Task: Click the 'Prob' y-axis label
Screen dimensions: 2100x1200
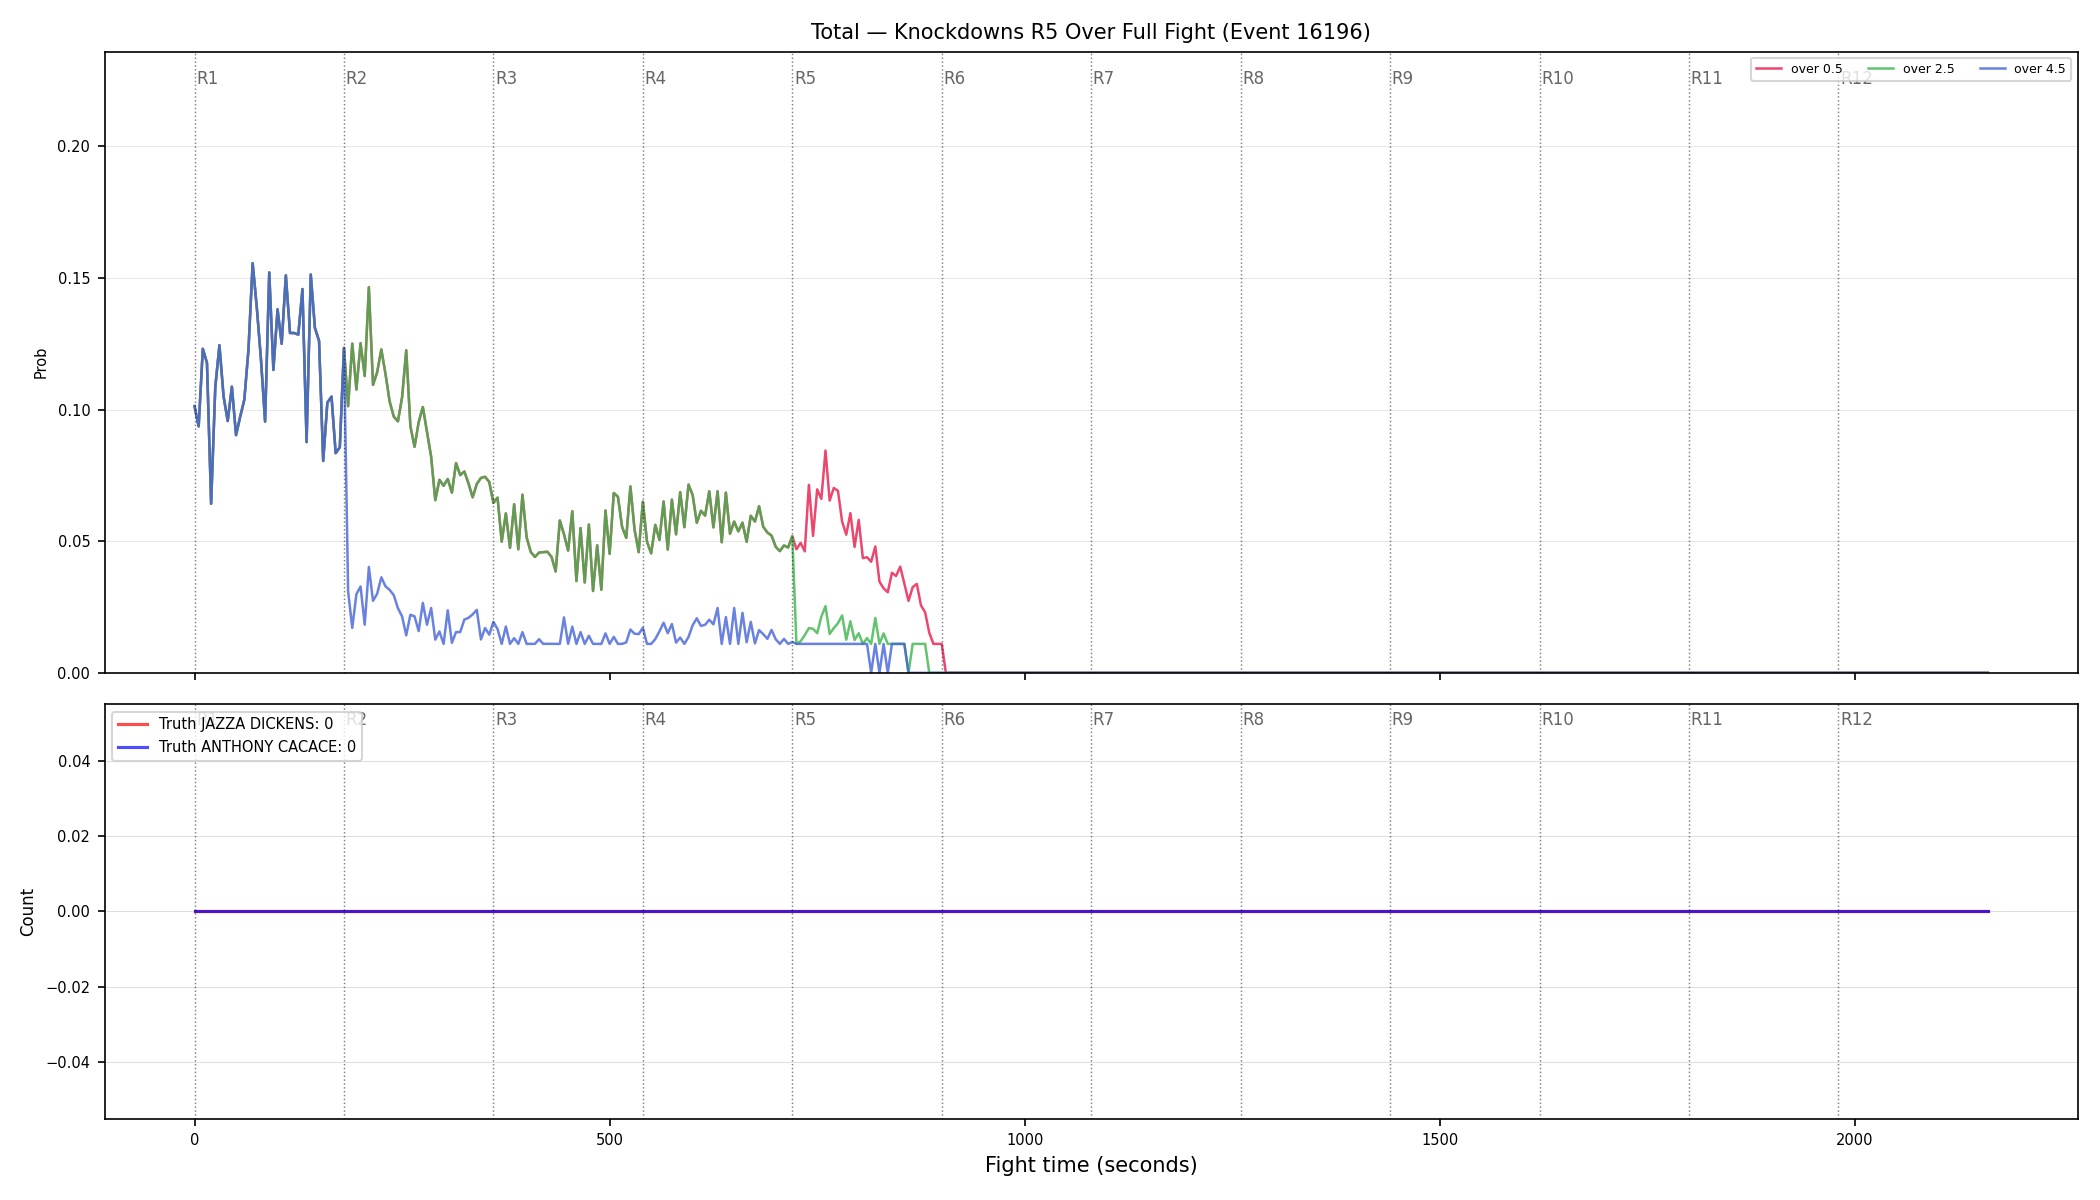Action: tap(41, 363)
